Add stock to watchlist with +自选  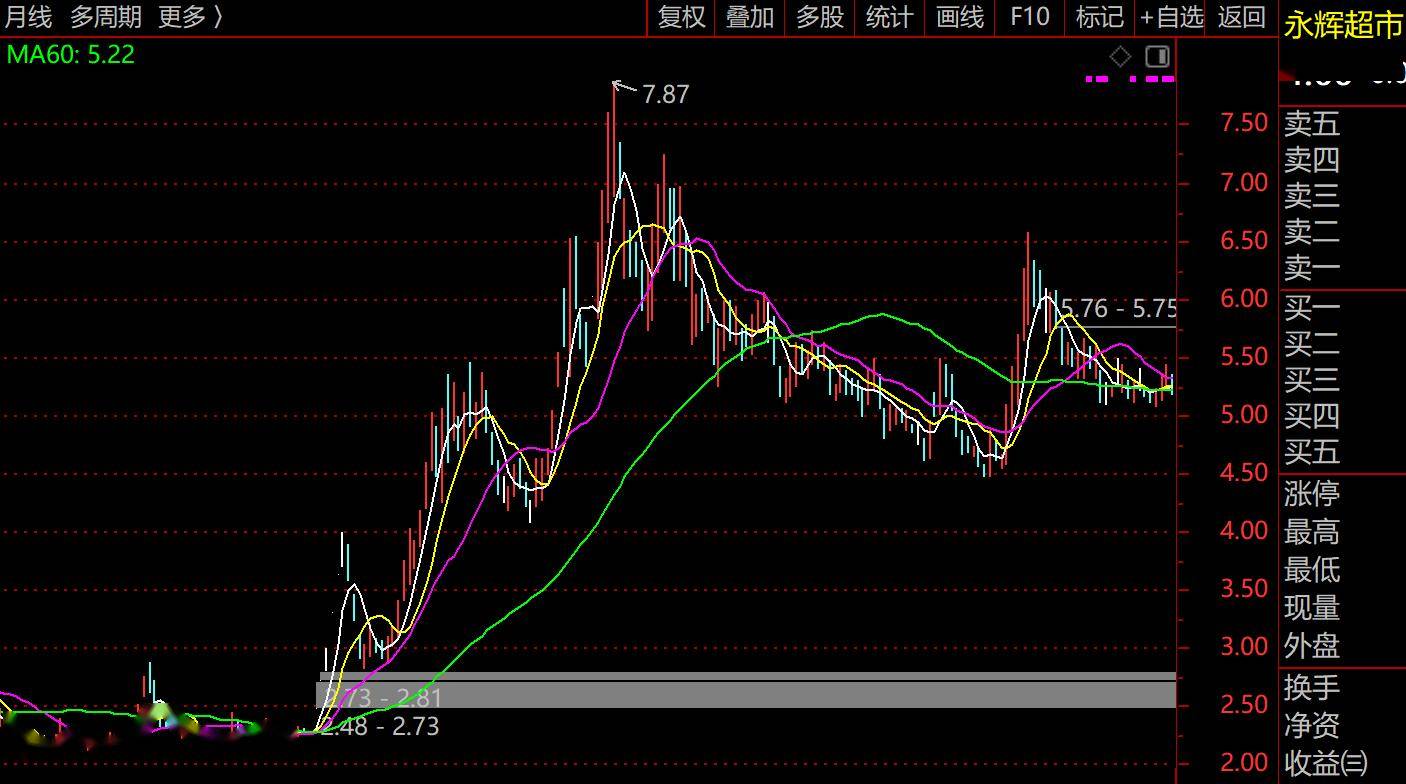[x=1171, y=17]
